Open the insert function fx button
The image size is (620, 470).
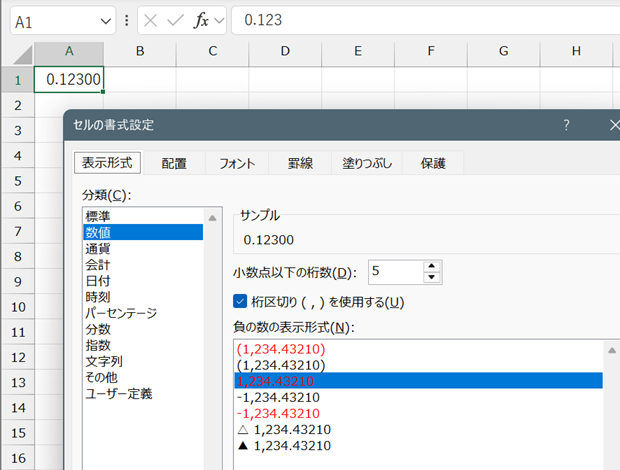click(201, 20)
